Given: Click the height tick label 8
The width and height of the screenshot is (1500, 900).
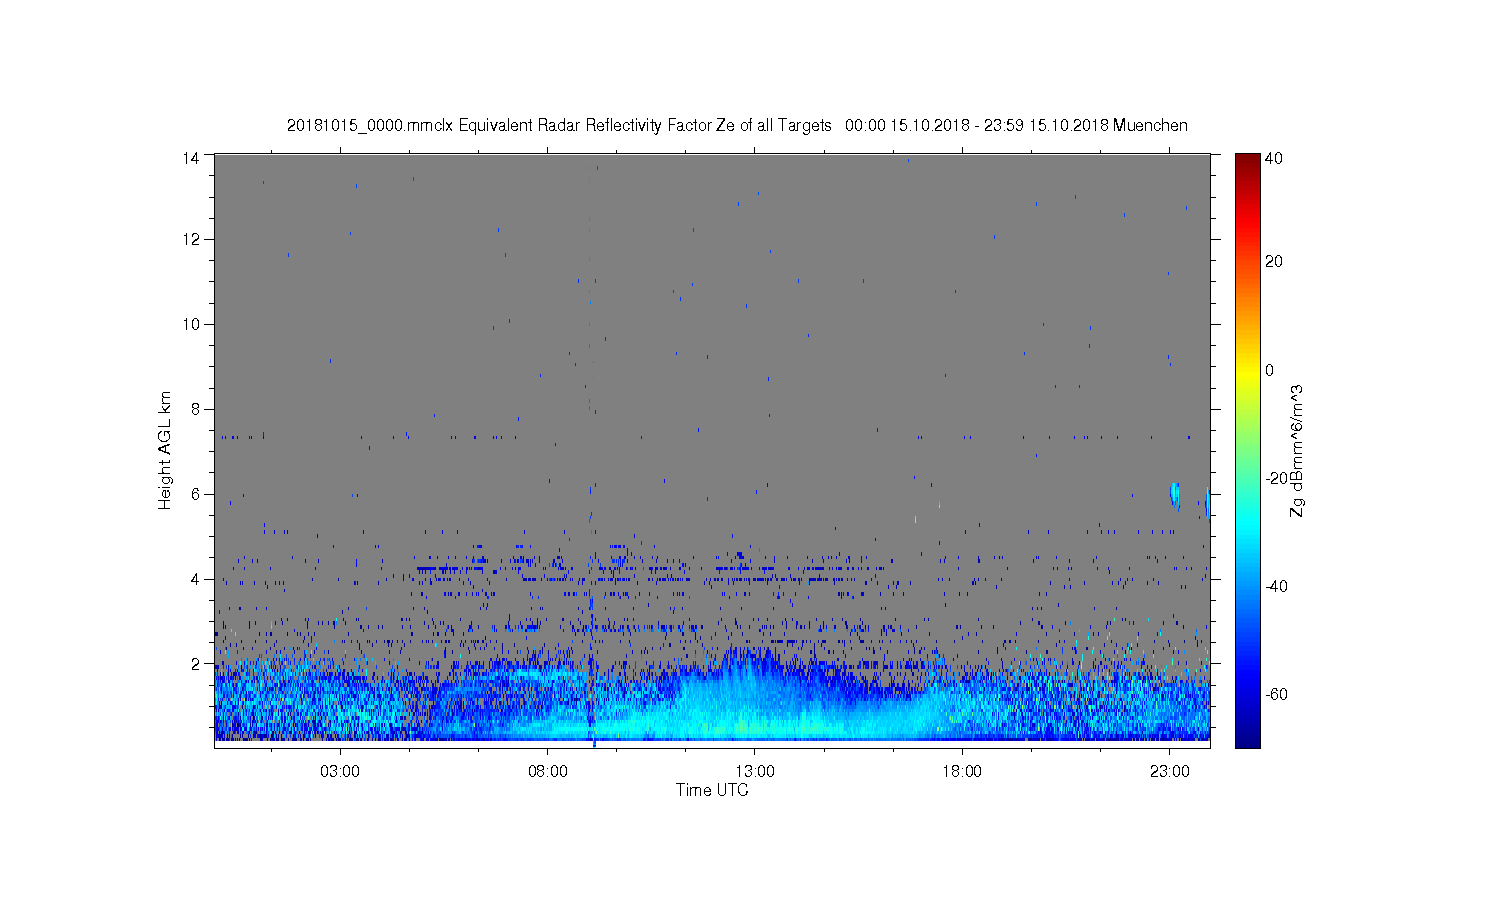Looking at the screenshot, I should tap(196, 409).
